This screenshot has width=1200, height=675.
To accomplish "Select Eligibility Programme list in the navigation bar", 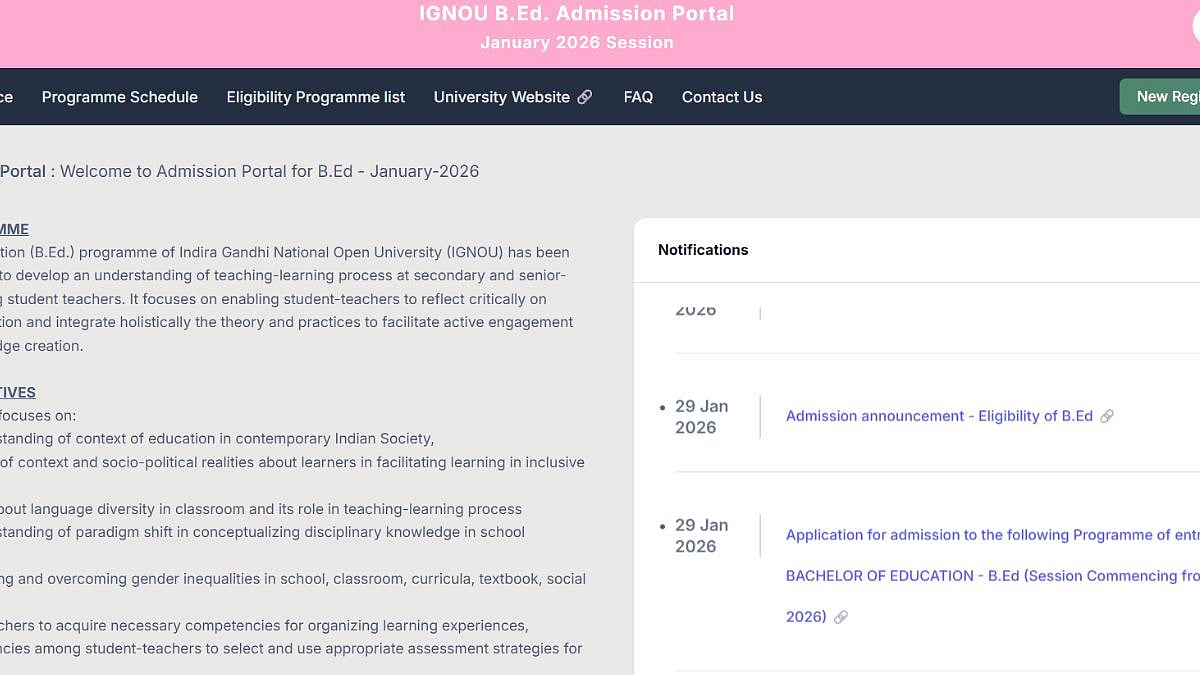I will click(x=316, y=97).
